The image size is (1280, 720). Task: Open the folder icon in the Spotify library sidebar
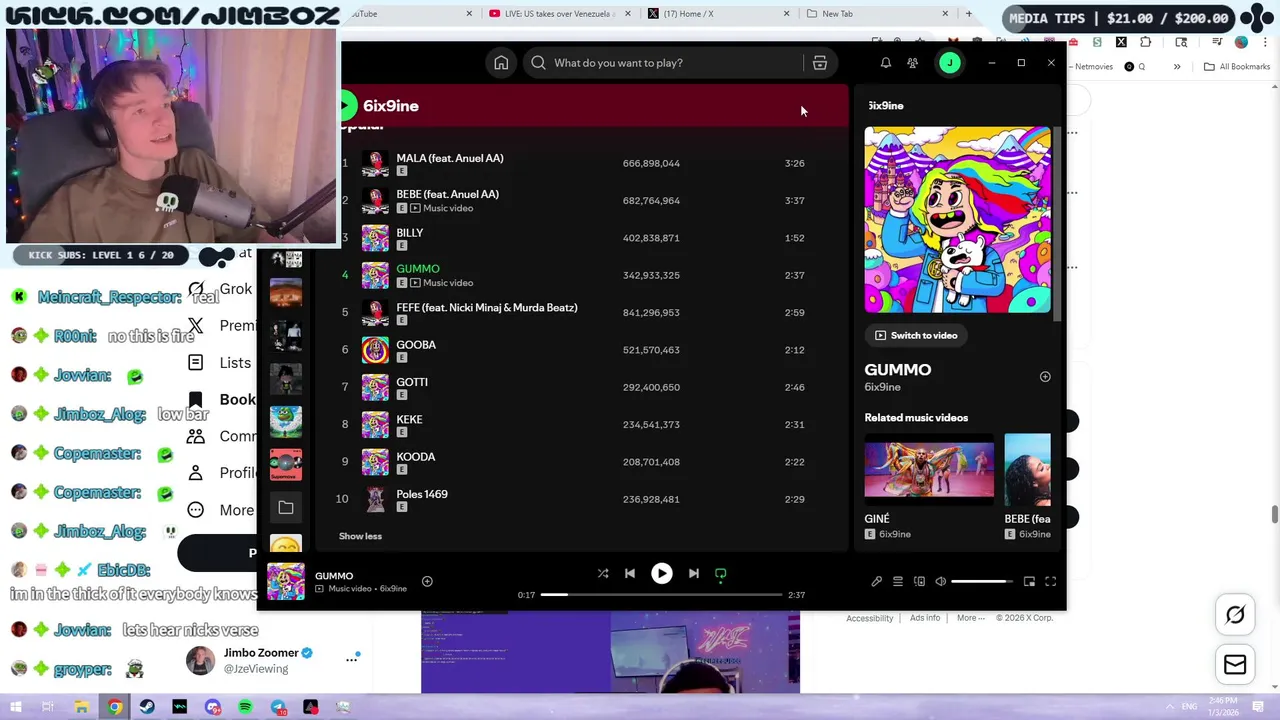pos(286,508)
